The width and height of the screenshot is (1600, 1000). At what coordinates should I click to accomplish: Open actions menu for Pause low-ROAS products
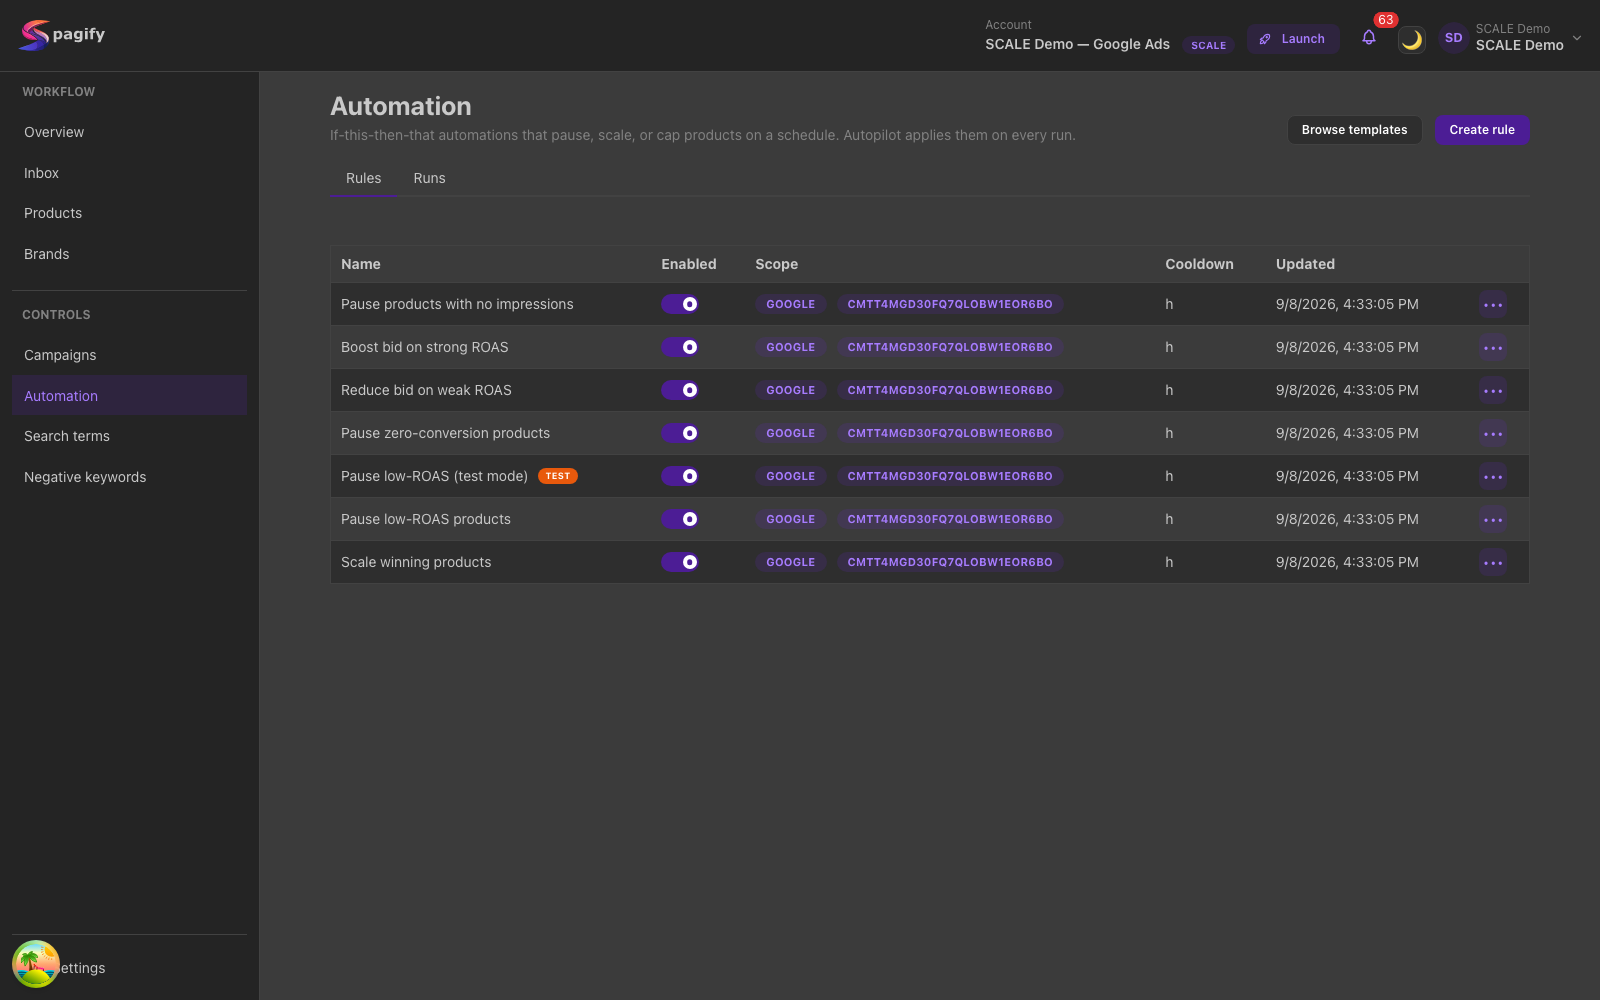pyautogui.click(x=1493, y=520)
